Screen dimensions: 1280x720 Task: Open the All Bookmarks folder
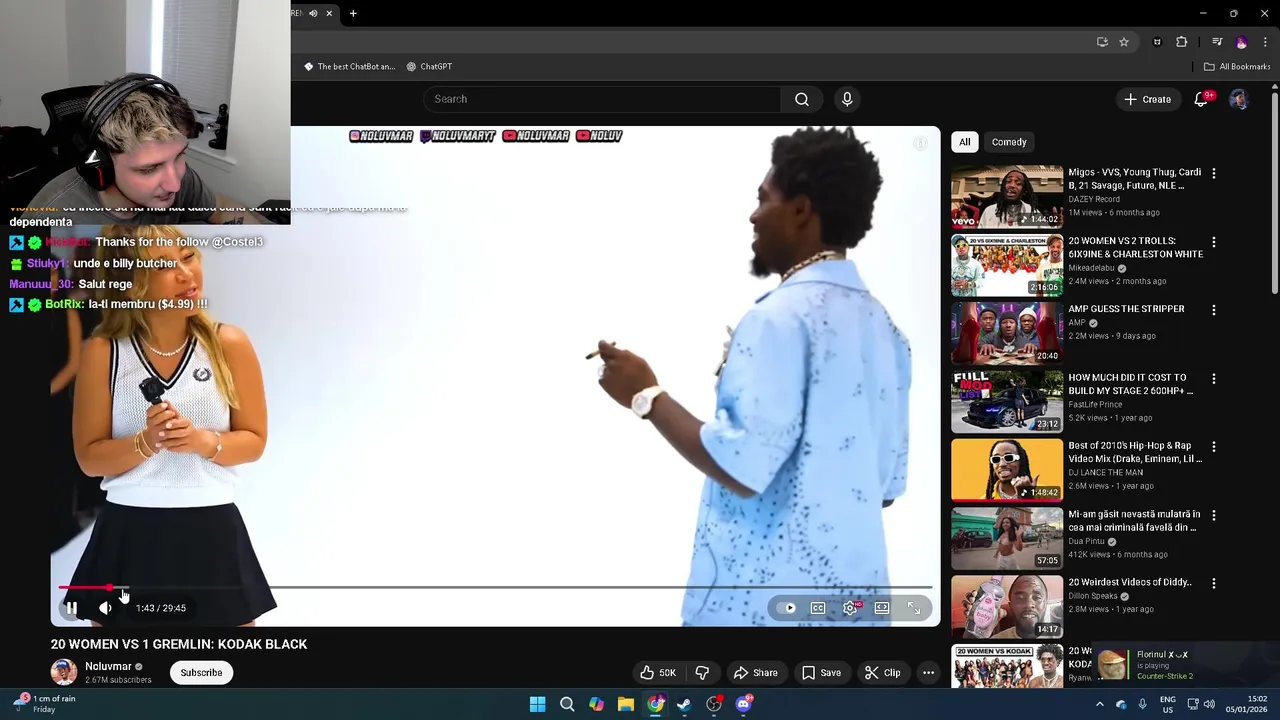click(x=1237, y=67)
